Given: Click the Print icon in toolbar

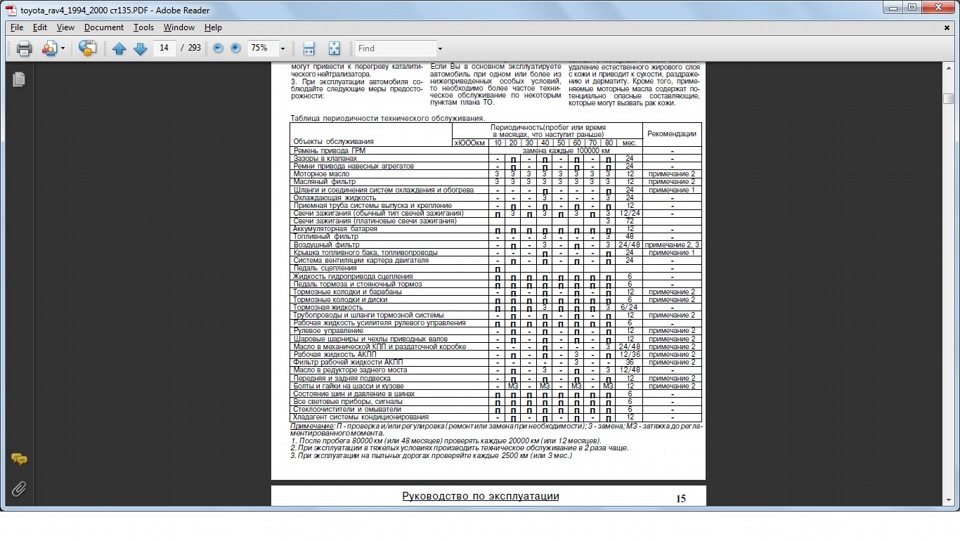Looking at the screenshot, I should [24, 48].
